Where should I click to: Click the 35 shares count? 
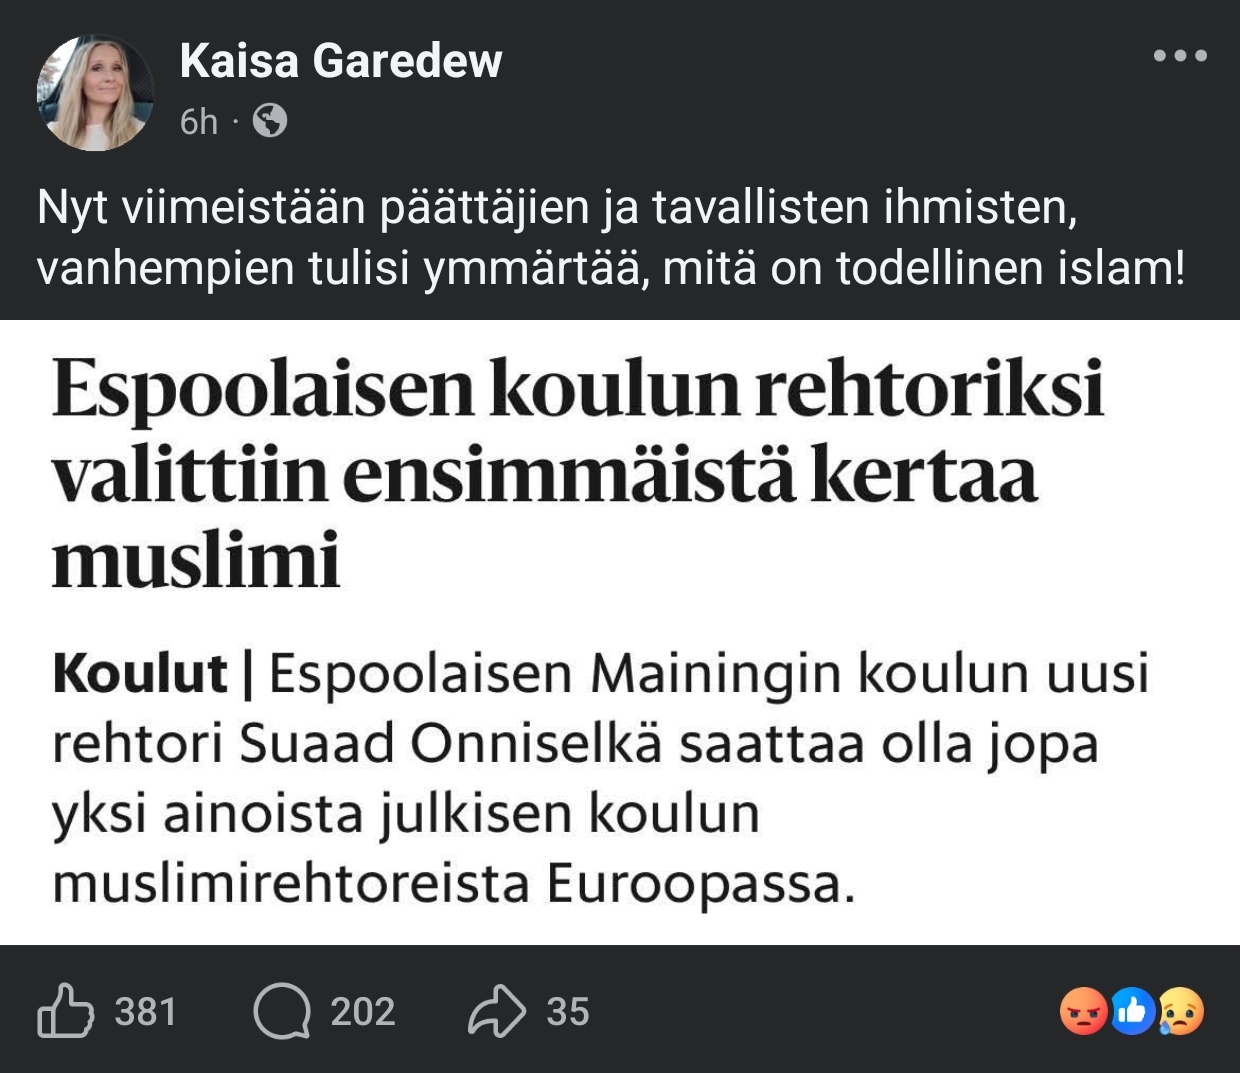pyautogui.click(x=568, y=1012)
